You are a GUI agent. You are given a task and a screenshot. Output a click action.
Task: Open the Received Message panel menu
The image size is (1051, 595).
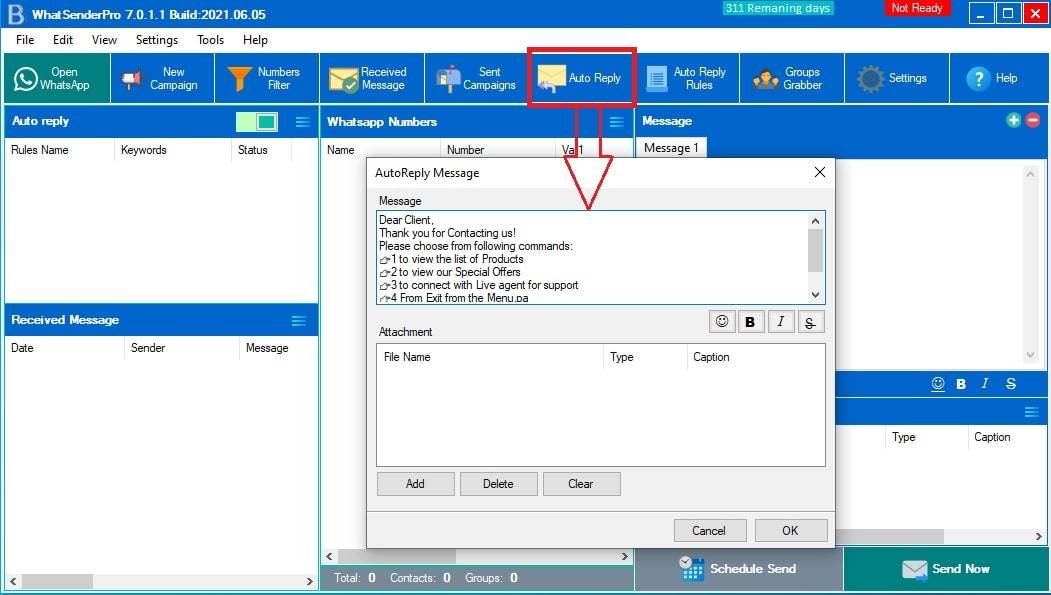tap(299, 320)
